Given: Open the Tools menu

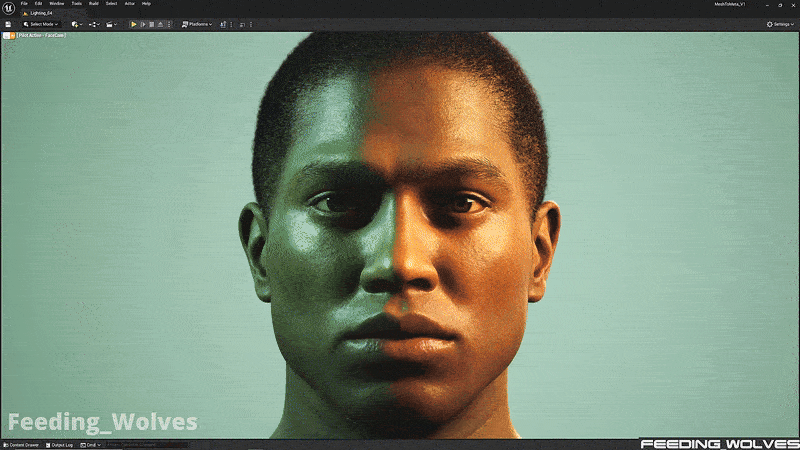Looking at the screenshot, I should (77, 4).
